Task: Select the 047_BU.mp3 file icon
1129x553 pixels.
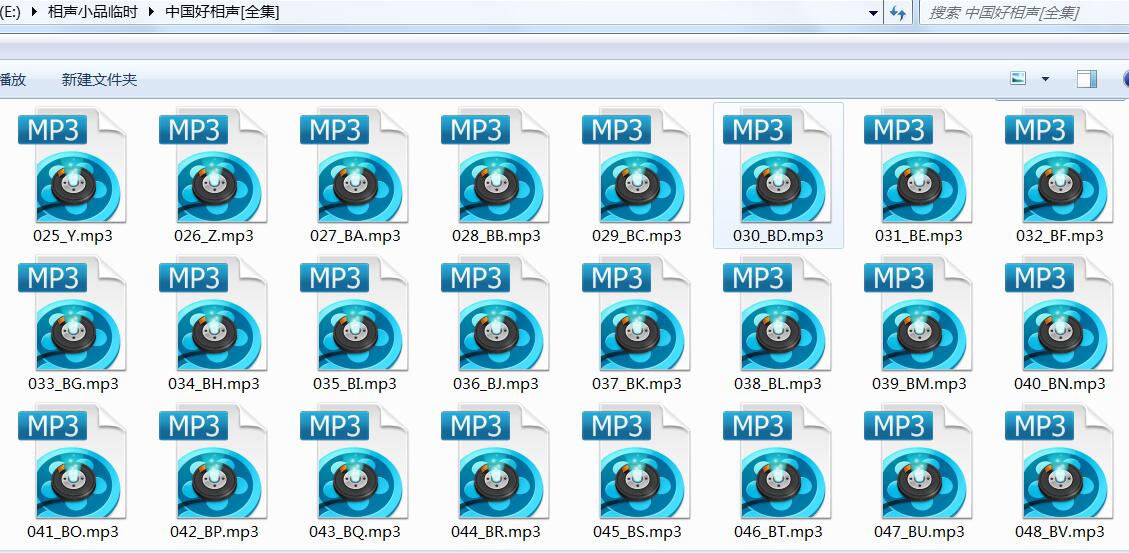Action: 919,463
